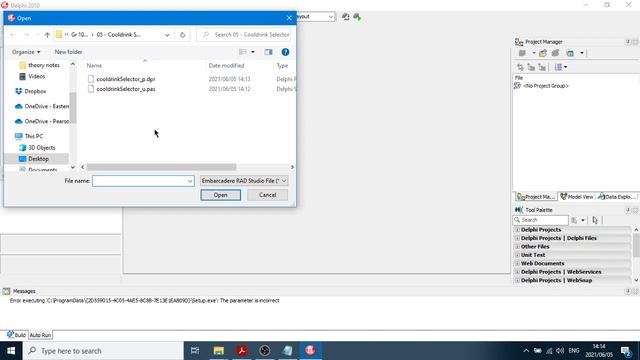Expand the Delphi Projects category
The height and width of the screenshot is (360, 640).
point(517,230)
